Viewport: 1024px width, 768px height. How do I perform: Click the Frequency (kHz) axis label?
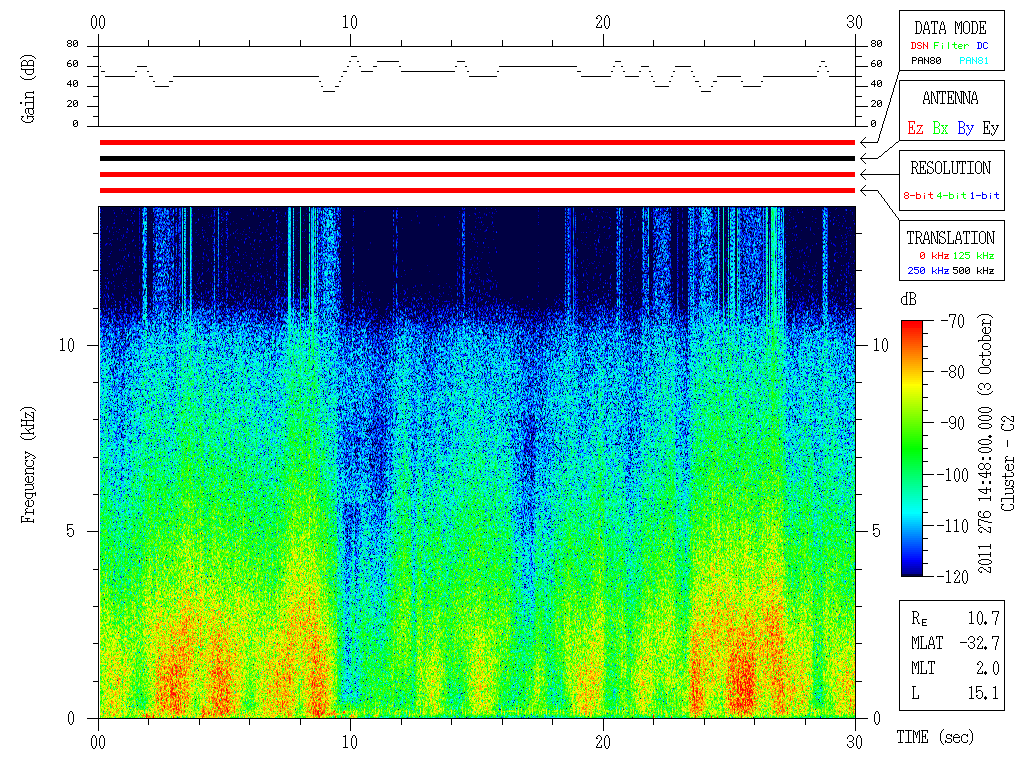(27, 465)
